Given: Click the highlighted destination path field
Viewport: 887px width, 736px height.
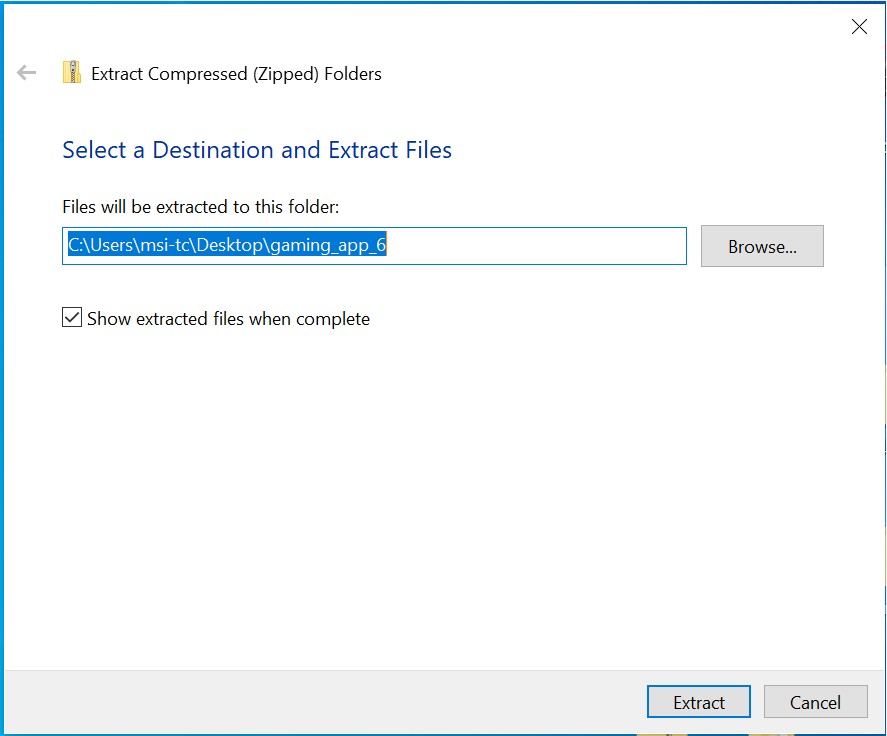Looking at the screenshot, I should pos(374,246).
